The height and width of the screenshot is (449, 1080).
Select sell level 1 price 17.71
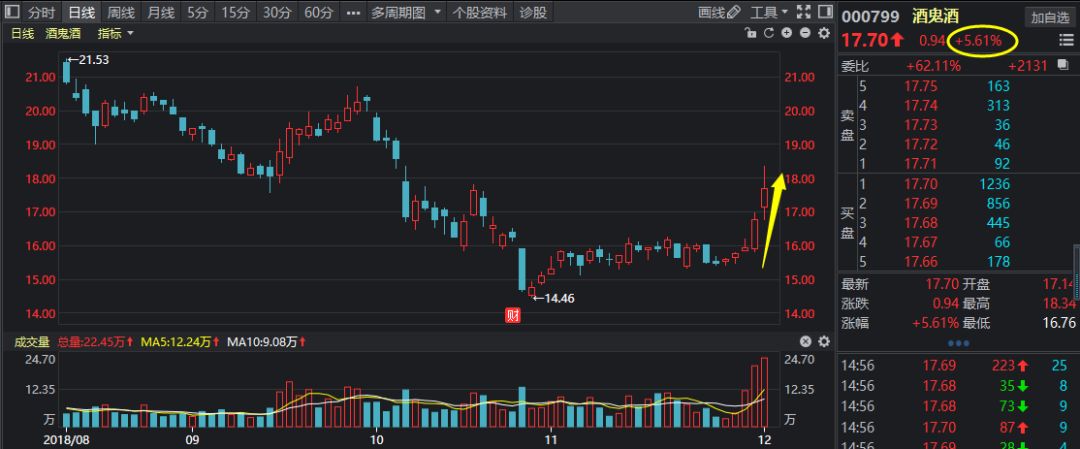(921, 164)
